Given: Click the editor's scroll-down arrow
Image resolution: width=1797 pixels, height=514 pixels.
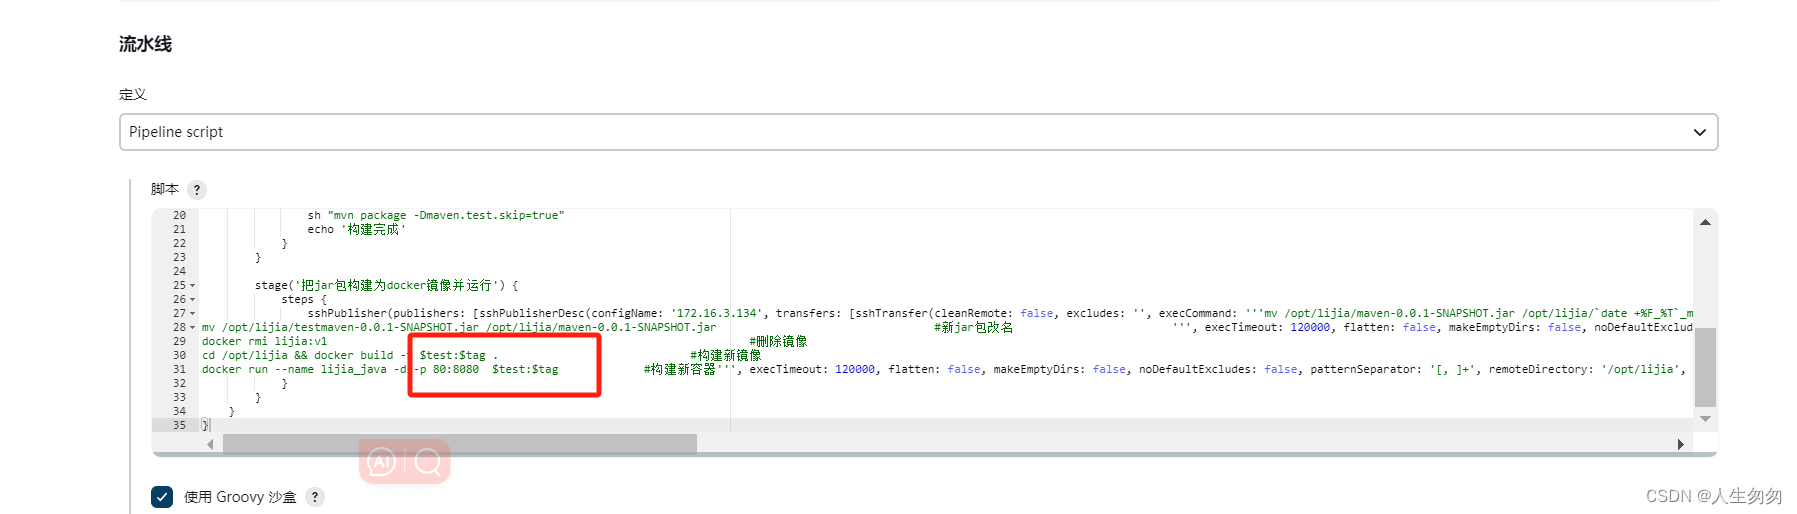Looking at the screenshot, I should point(1705,418).
